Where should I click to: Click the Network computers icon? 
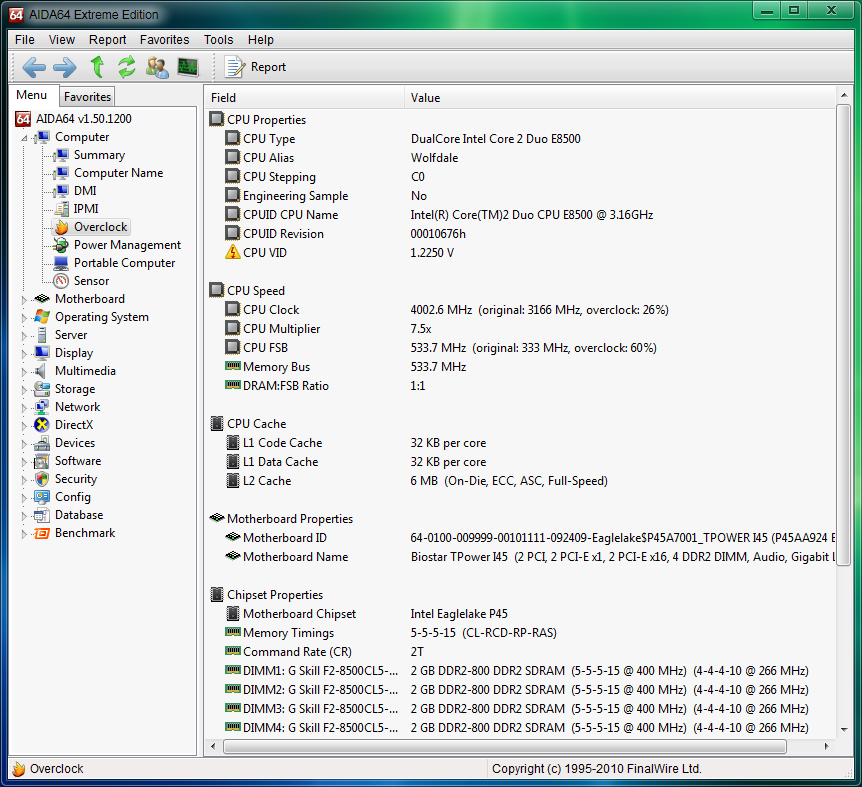pos(42,407)
